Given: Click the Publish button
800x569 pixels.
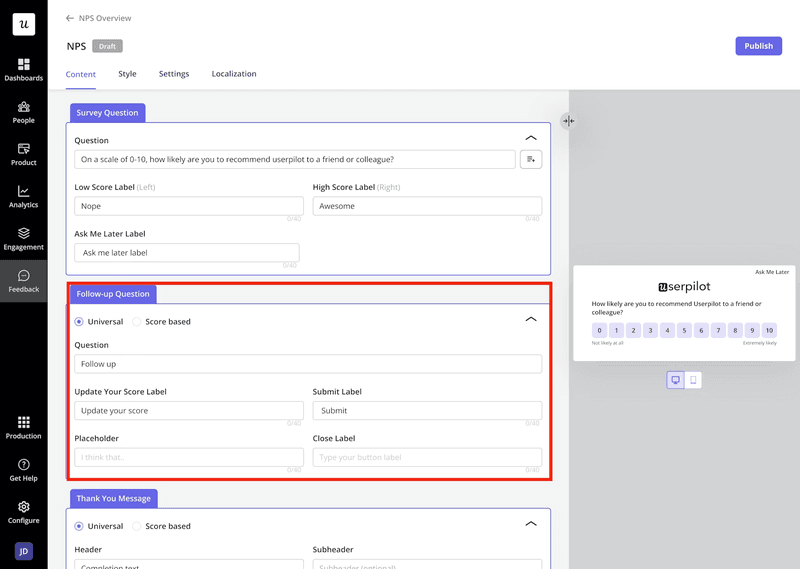Looking at the screenshot, I should coord(758,46).
